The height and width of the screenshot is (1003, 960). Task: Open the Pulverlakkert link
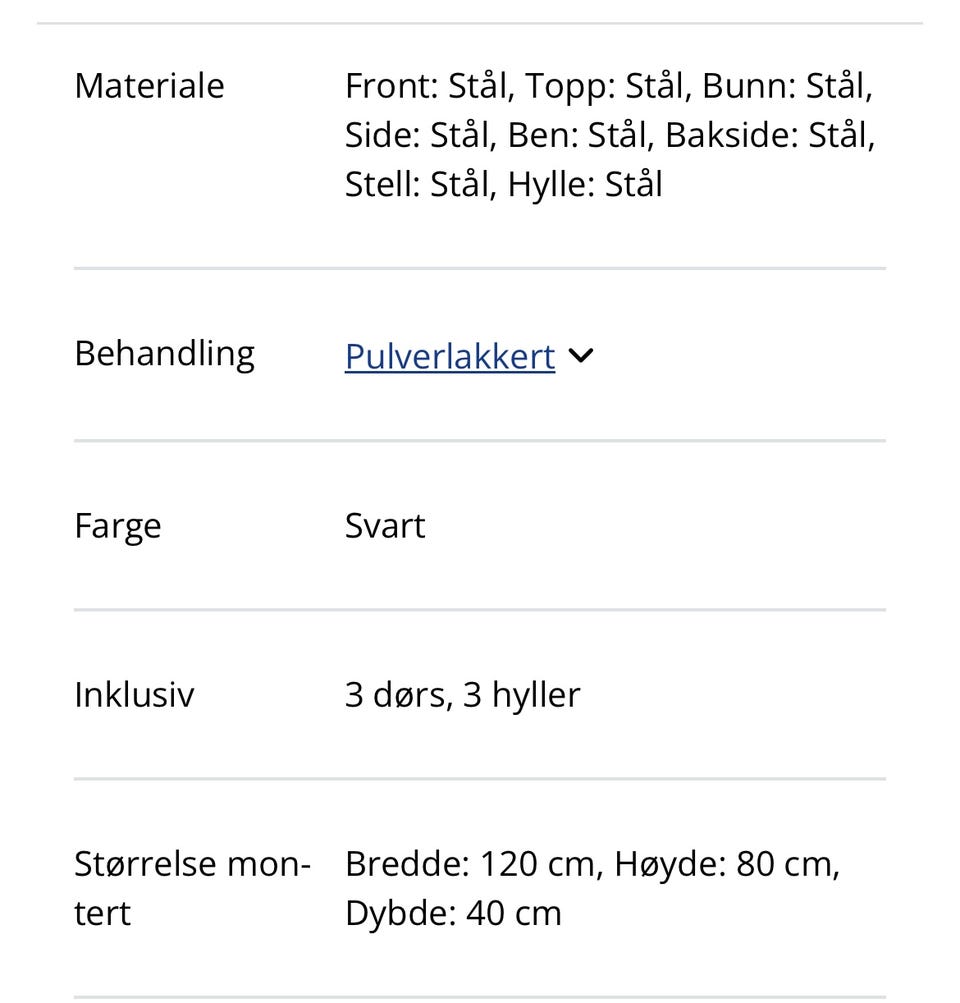coord(449,356)
